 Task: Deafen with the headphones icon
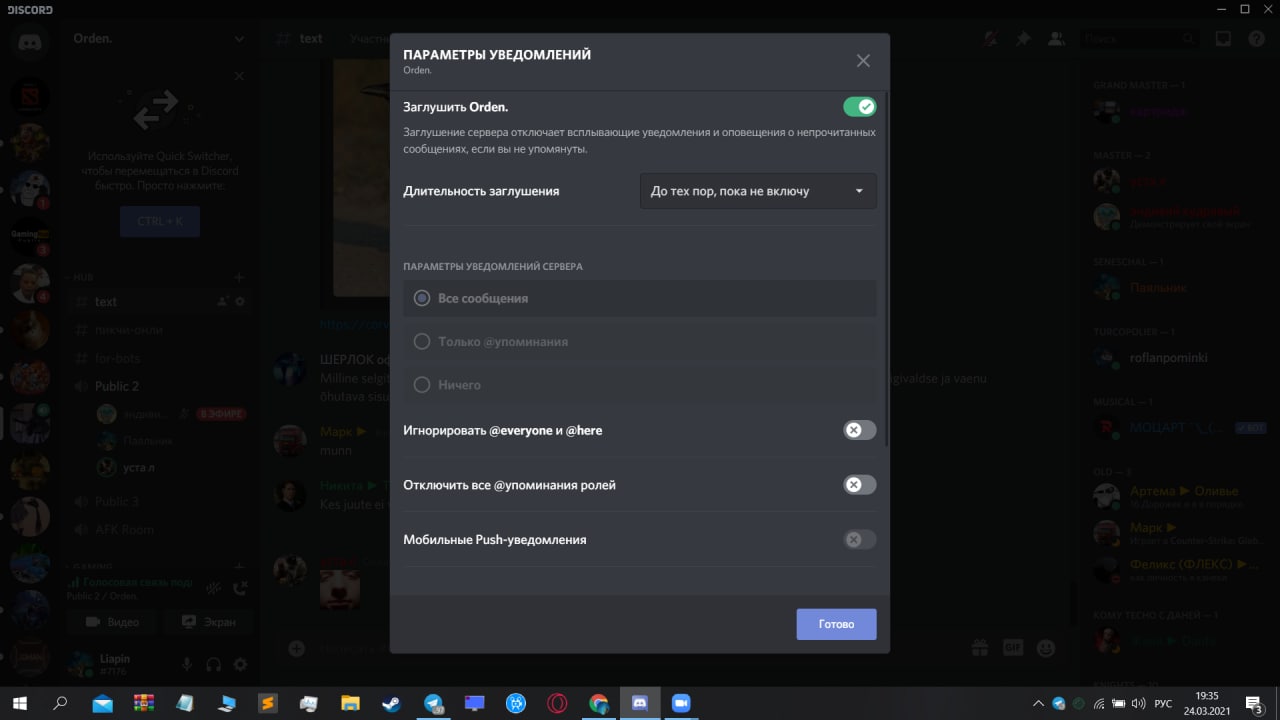click(213, 664)
